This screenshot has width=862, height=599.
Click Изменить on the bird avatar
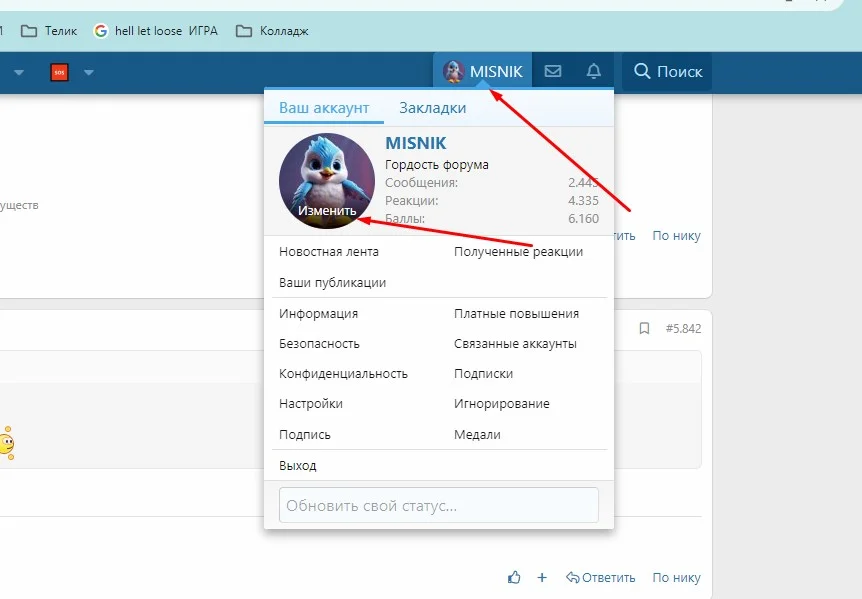[327, 210]
